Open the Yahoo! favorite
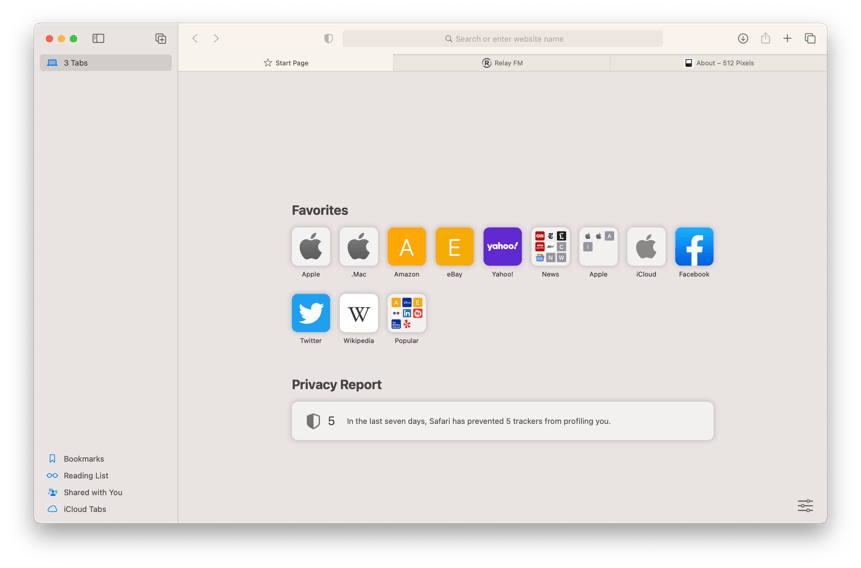This screenshot has width=861, height=568. [x=502, y=247]
